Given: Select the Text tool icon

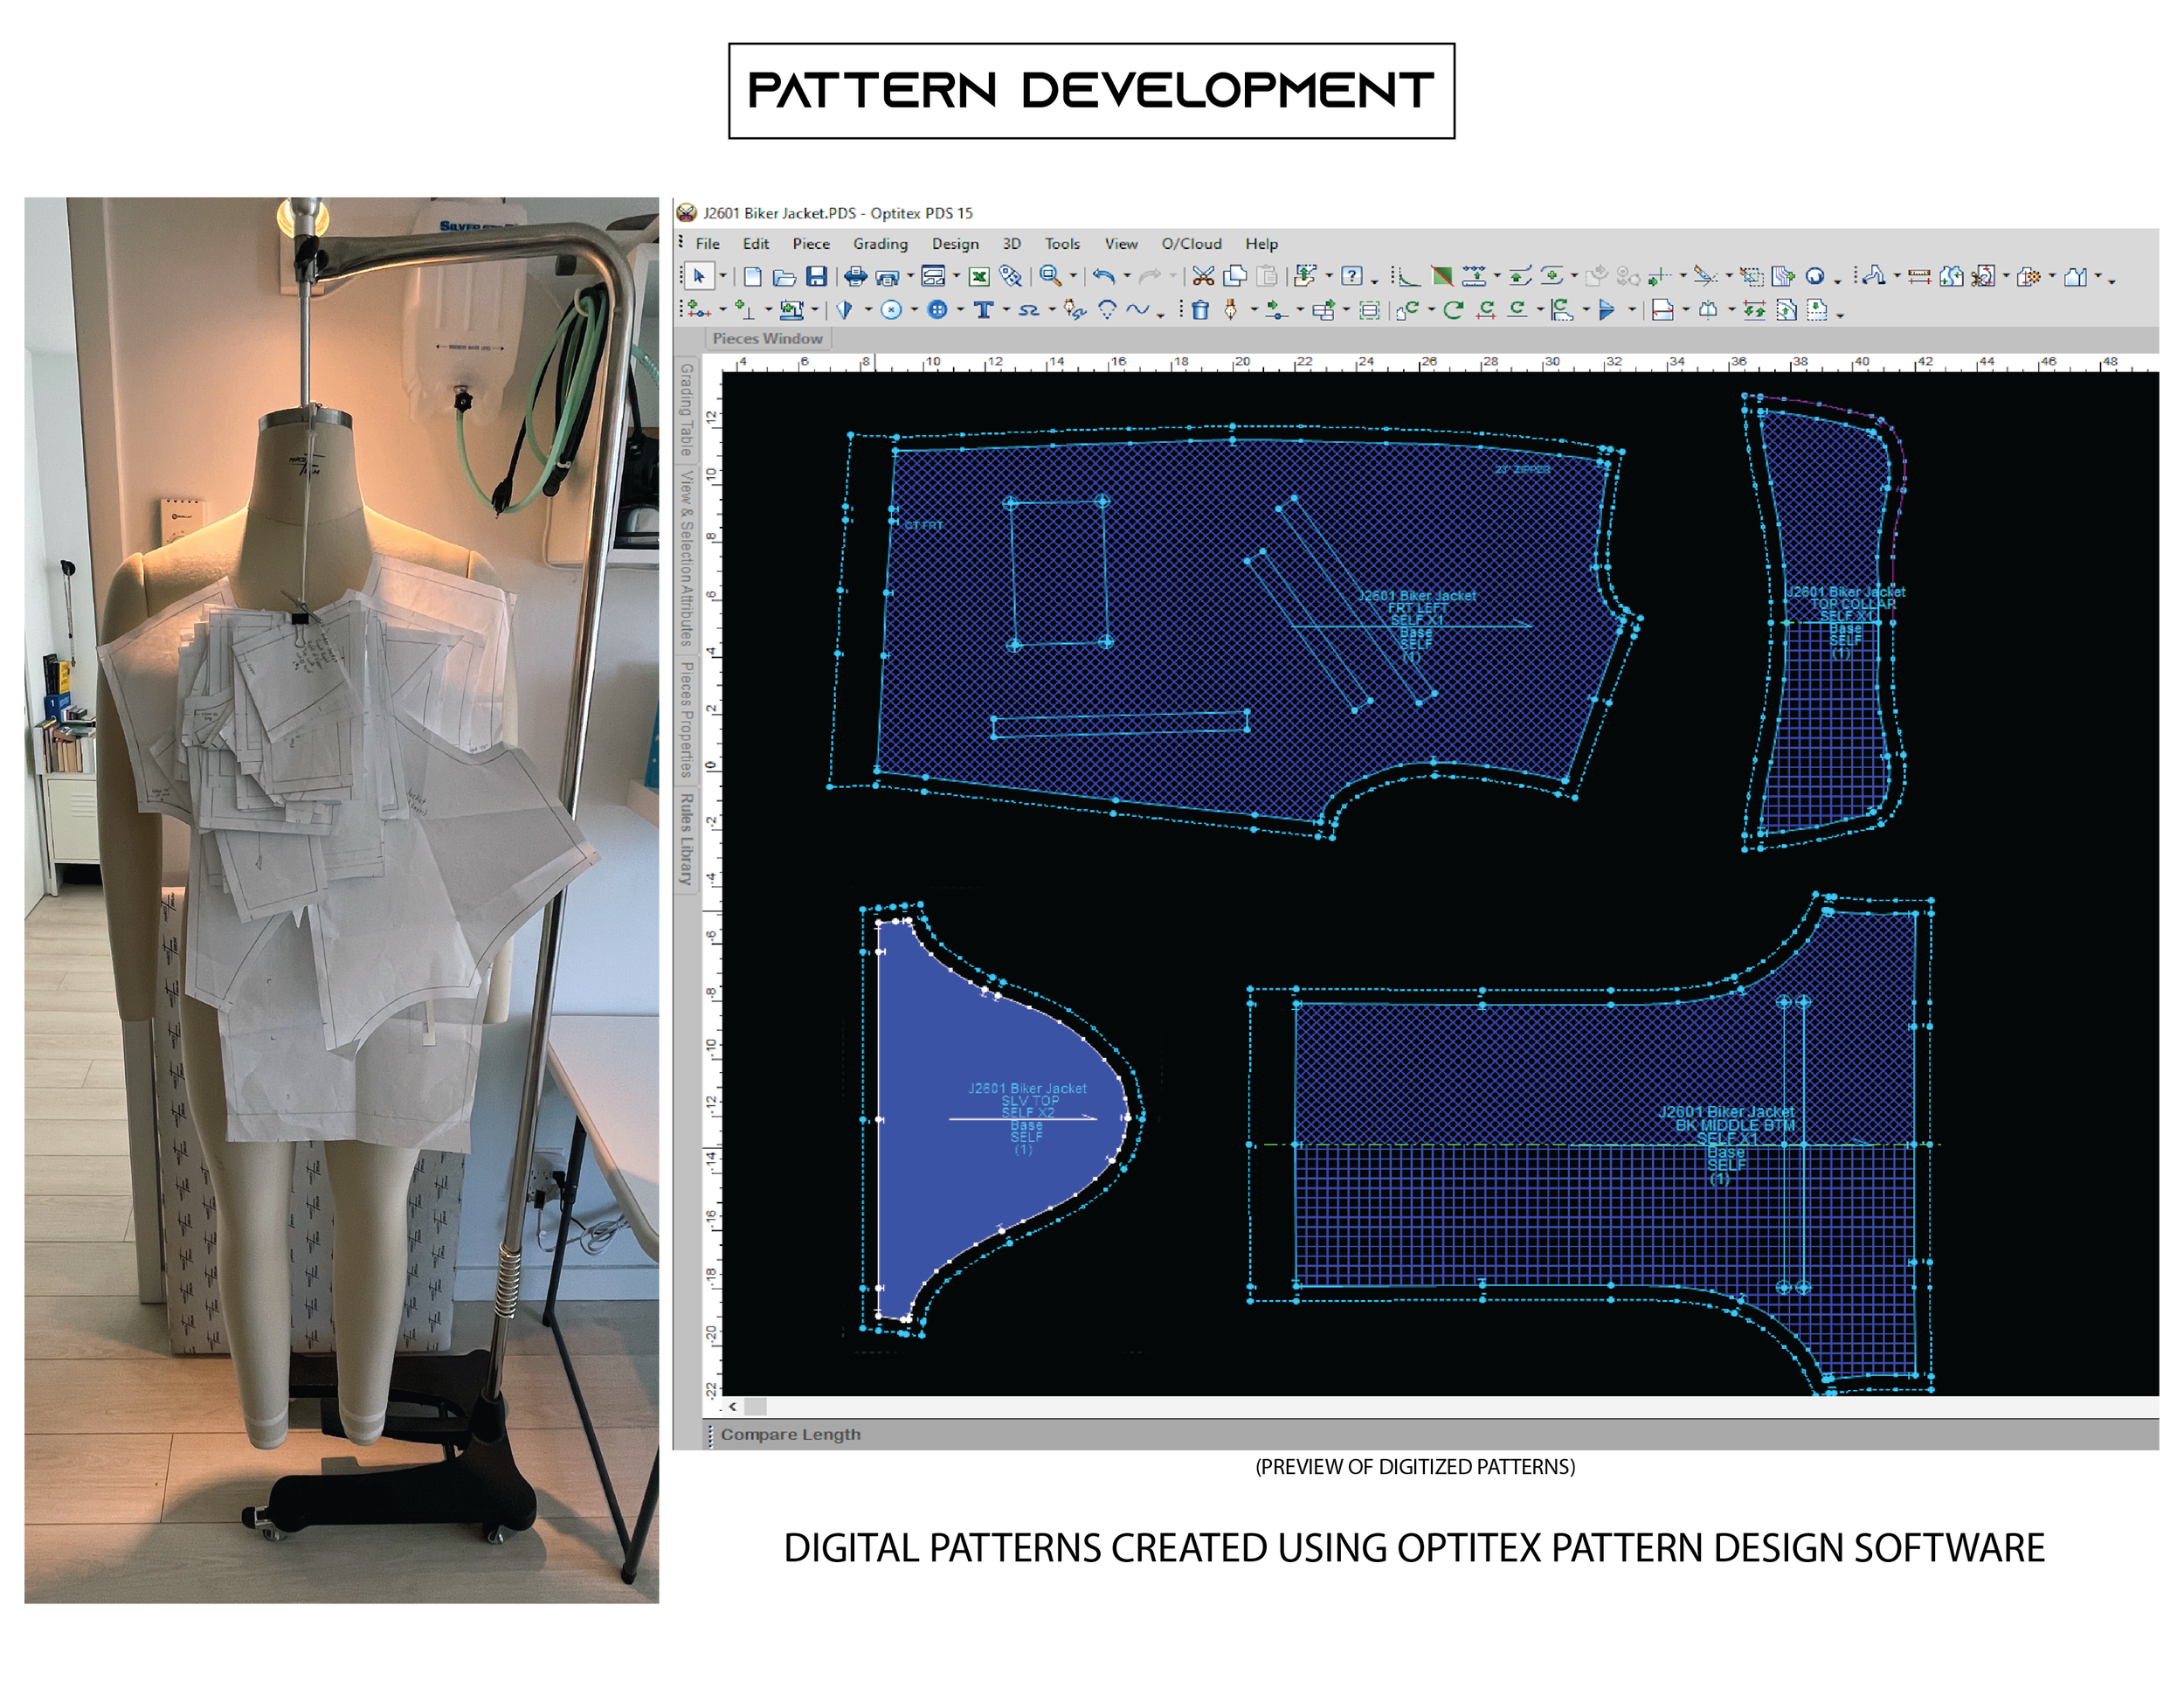Looking at the screenshot, I should click(984, 310).
